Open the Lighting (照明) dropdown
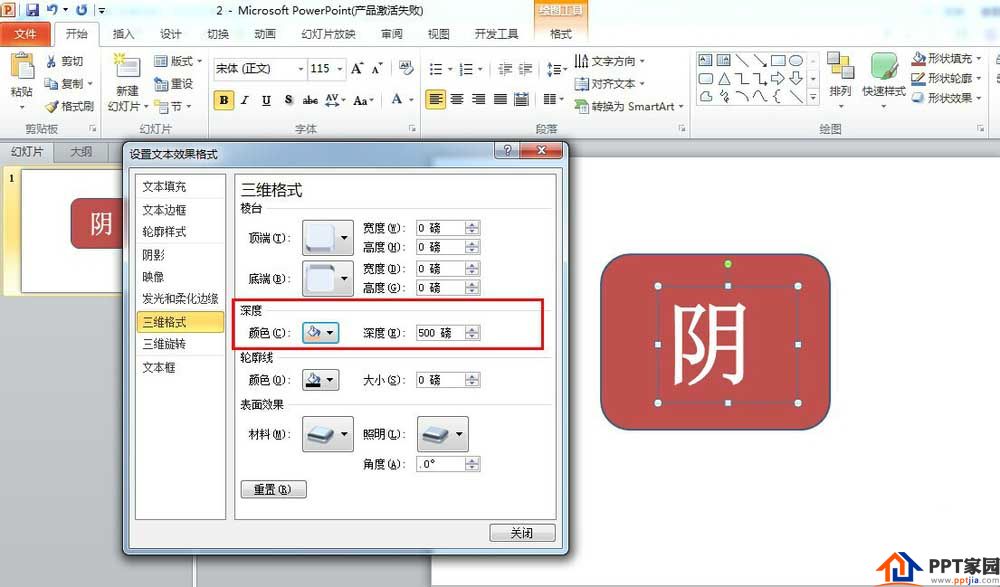1000x587 pixels. point(443,434)
